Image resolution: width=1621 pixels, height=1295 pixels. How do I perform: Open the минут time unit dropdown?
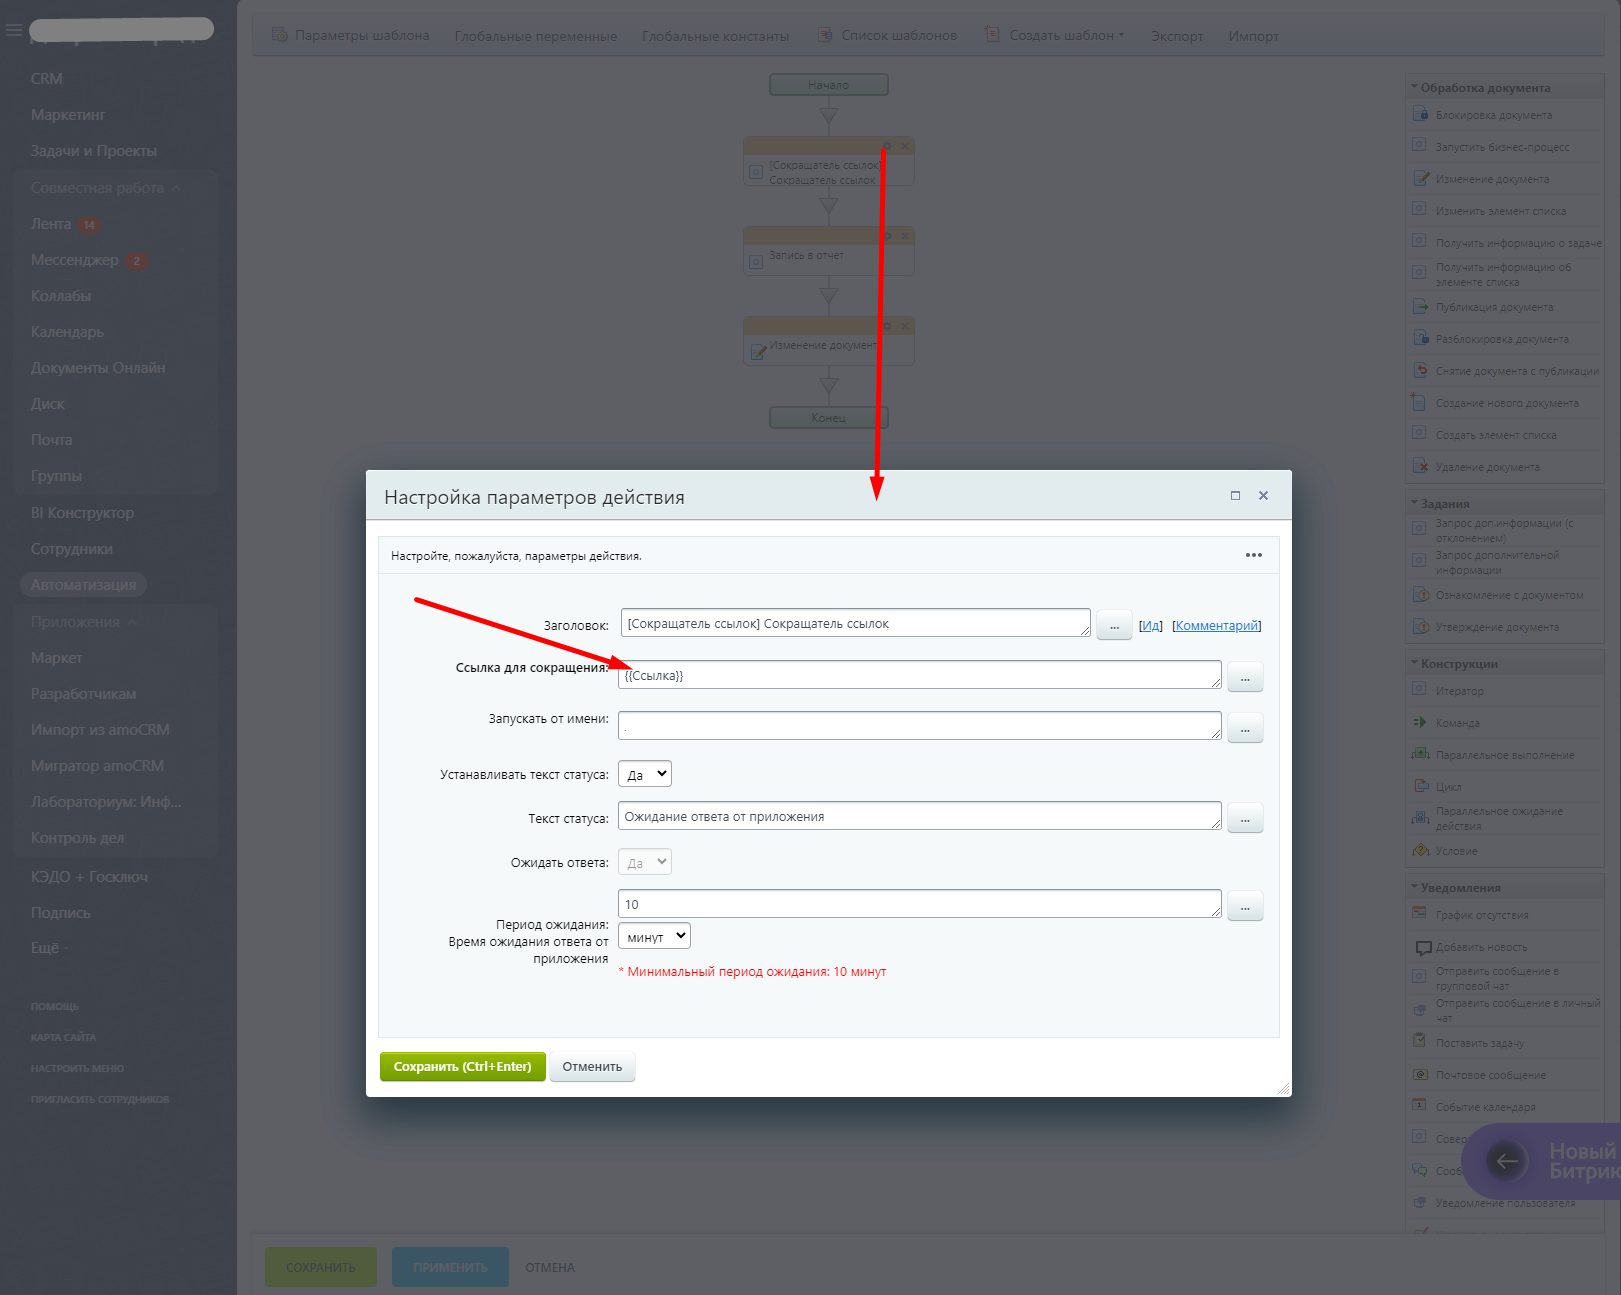pyautogui.click(x=654, y=936)
